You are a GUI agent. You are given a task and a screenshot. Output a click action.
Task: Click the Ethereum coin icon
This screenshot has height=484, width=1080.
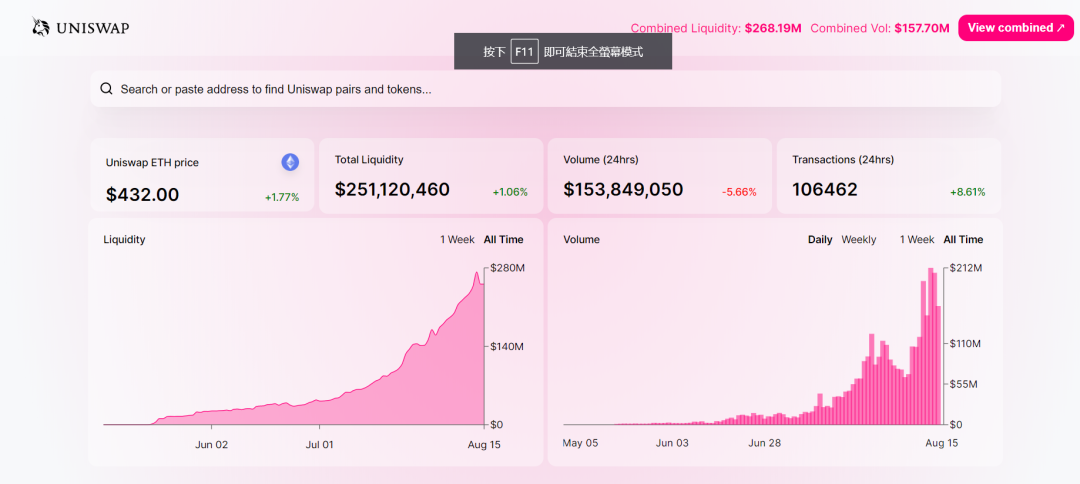[290, 162]
